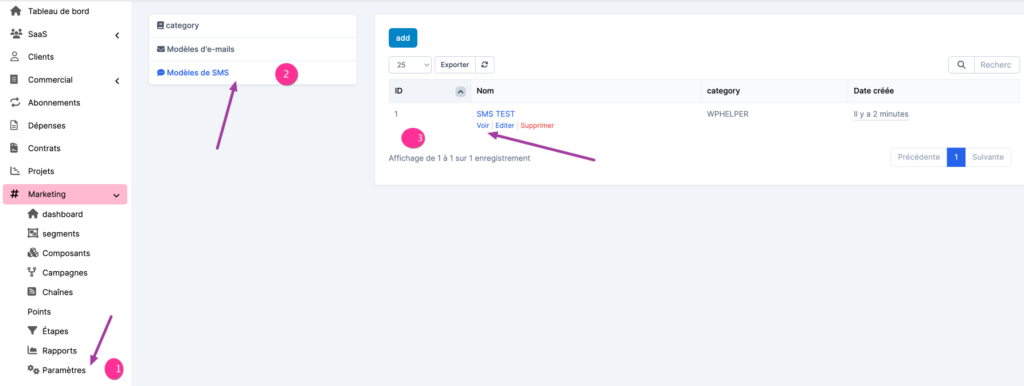
Task: Click the Exporter button
Action: coord(455,65)
